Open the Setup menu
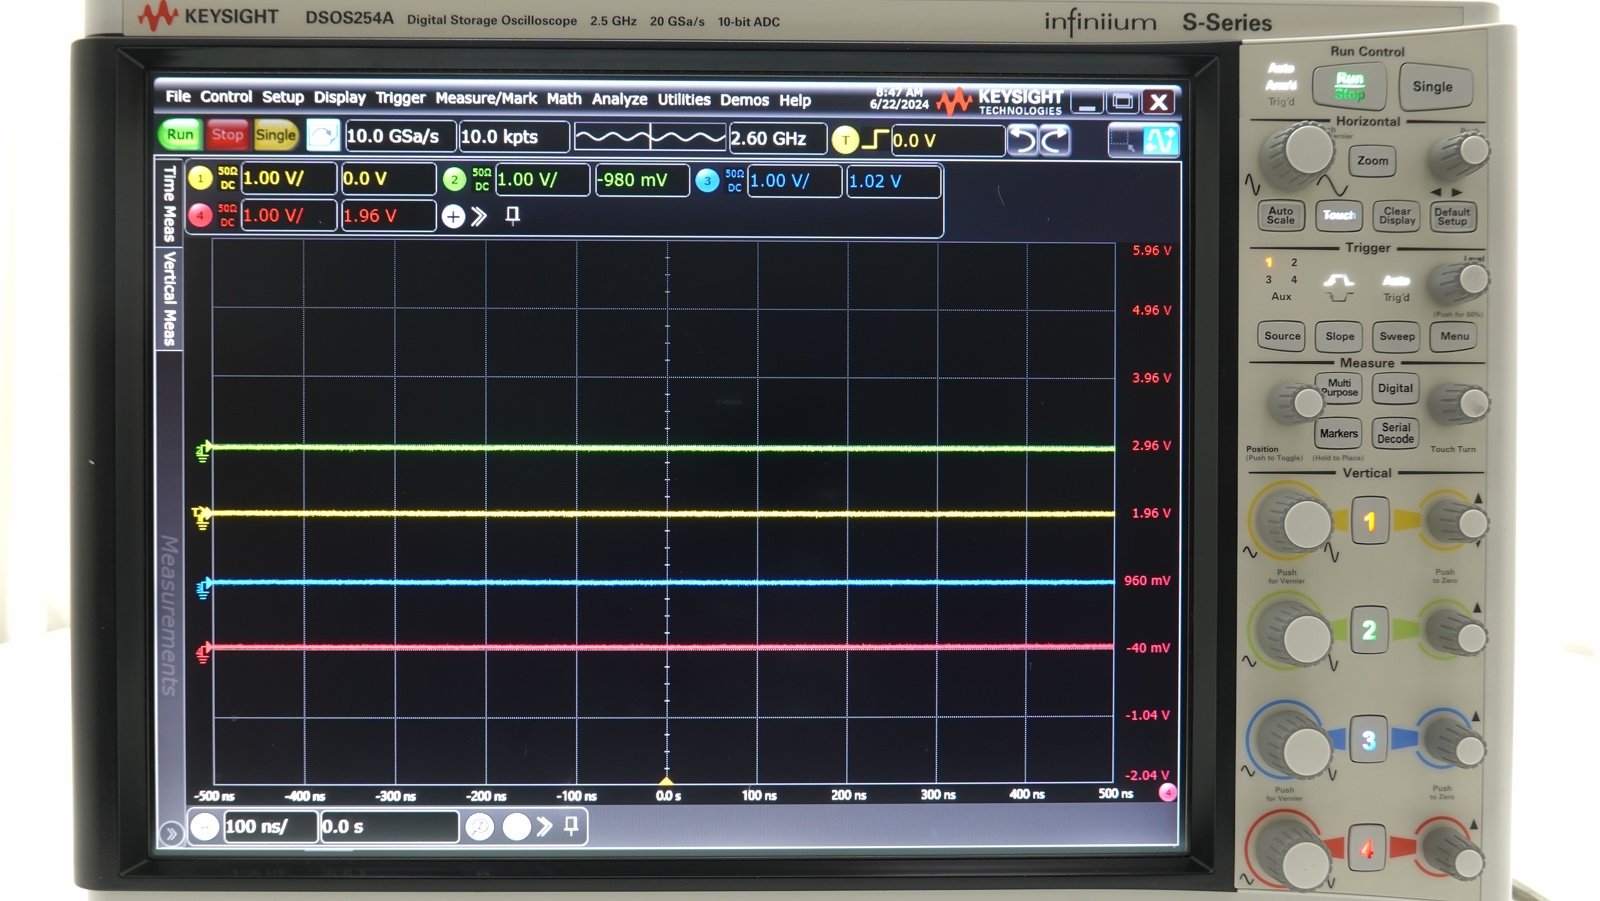The image size is (1600, 901). [283, 97]
